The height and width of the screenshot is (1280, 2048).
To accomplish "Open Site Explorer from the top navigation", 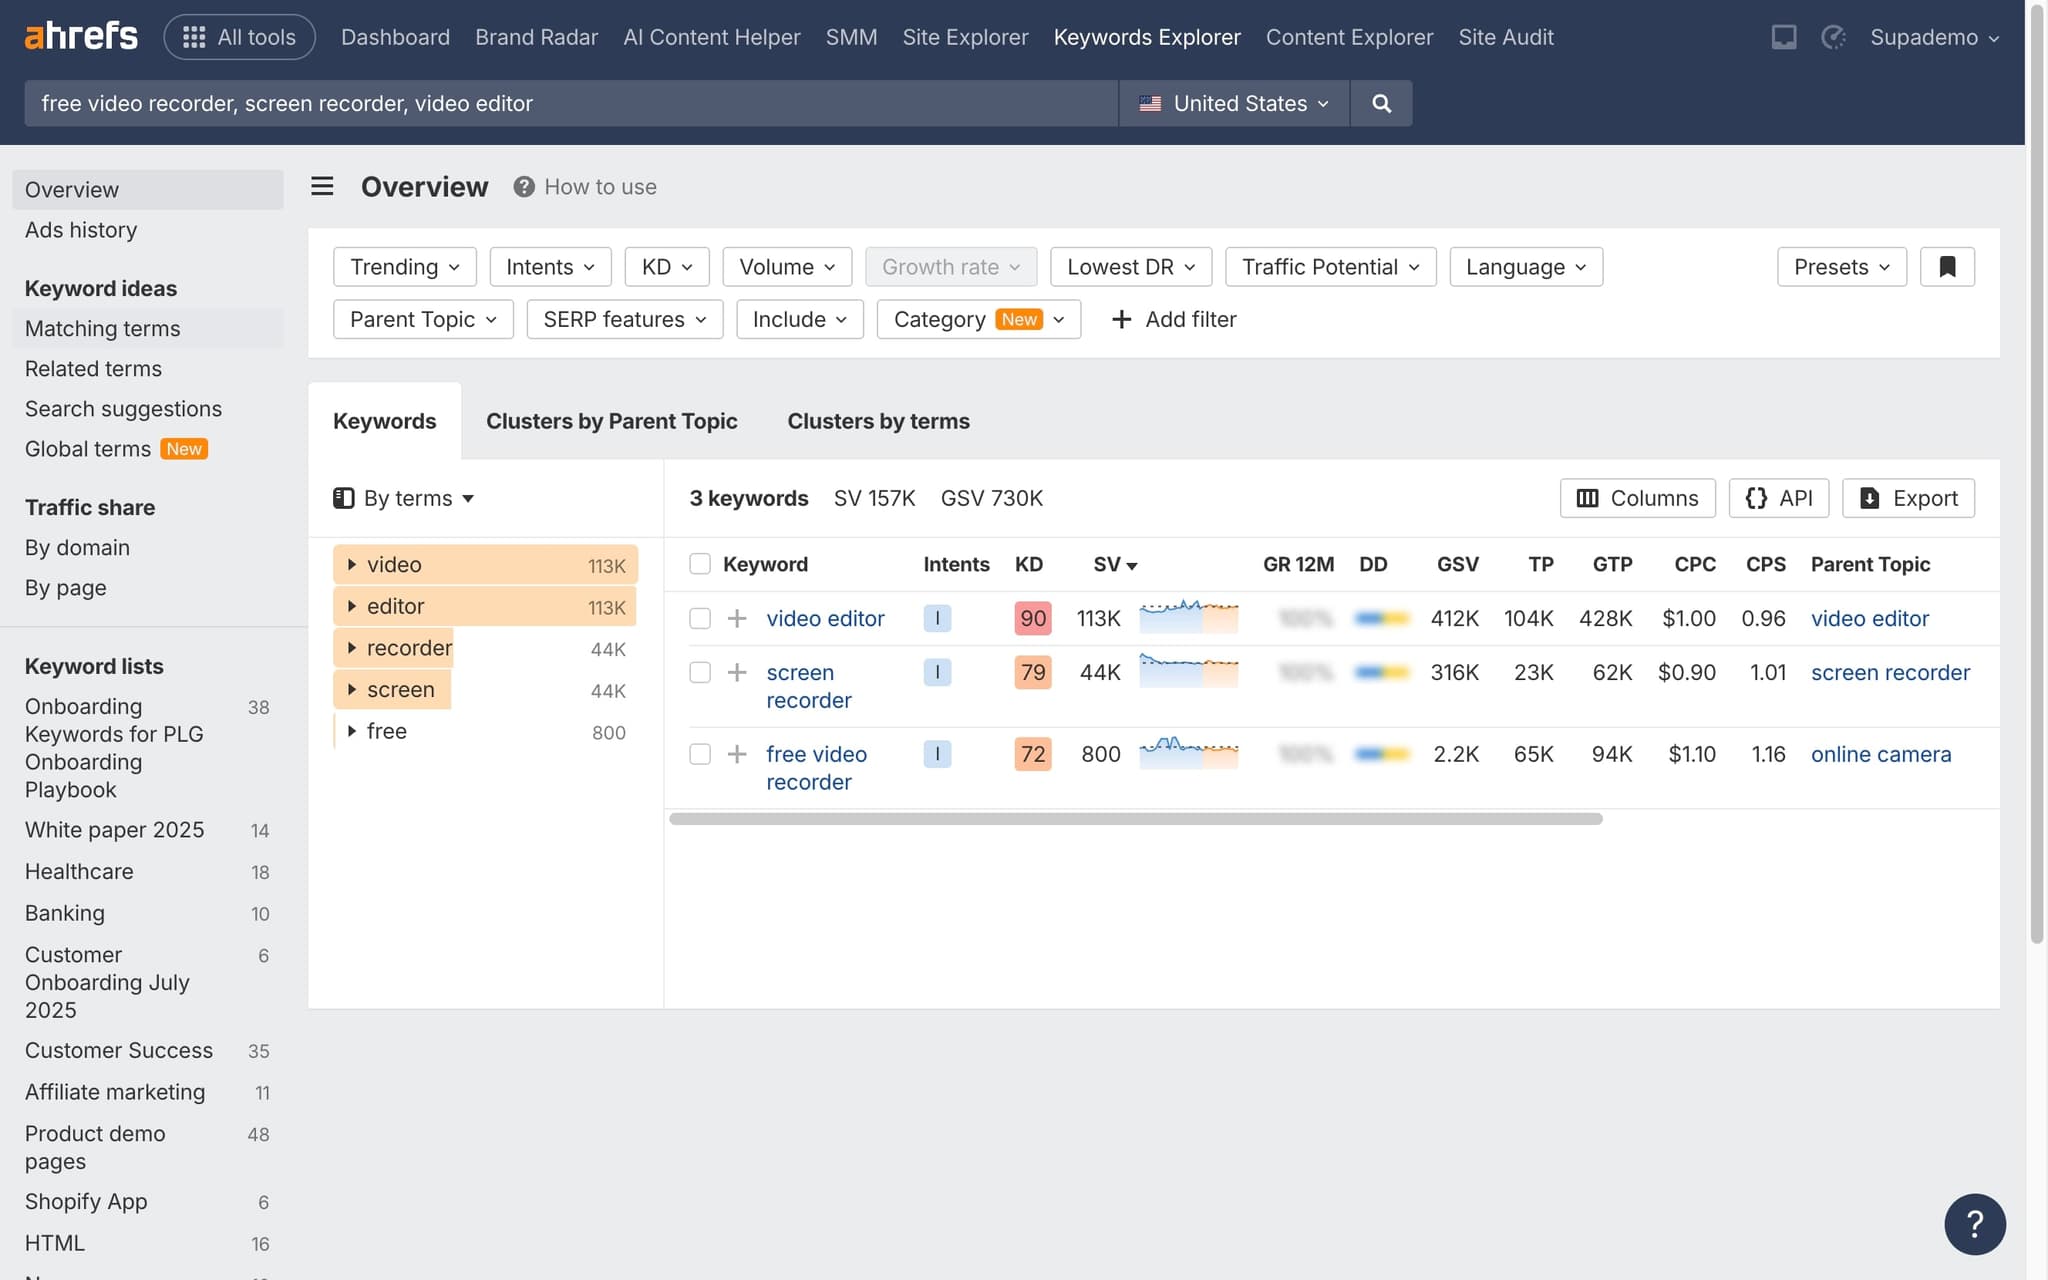I will 965,37.
